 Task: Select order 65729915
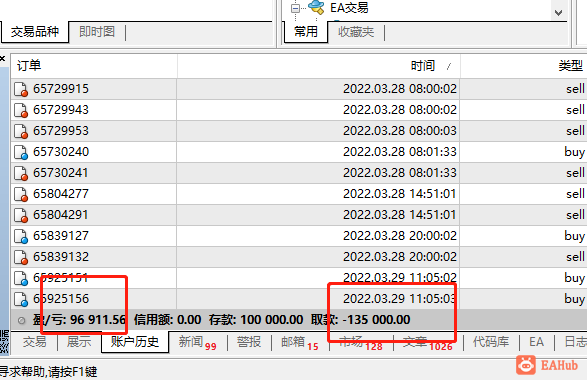pos(61,89)
